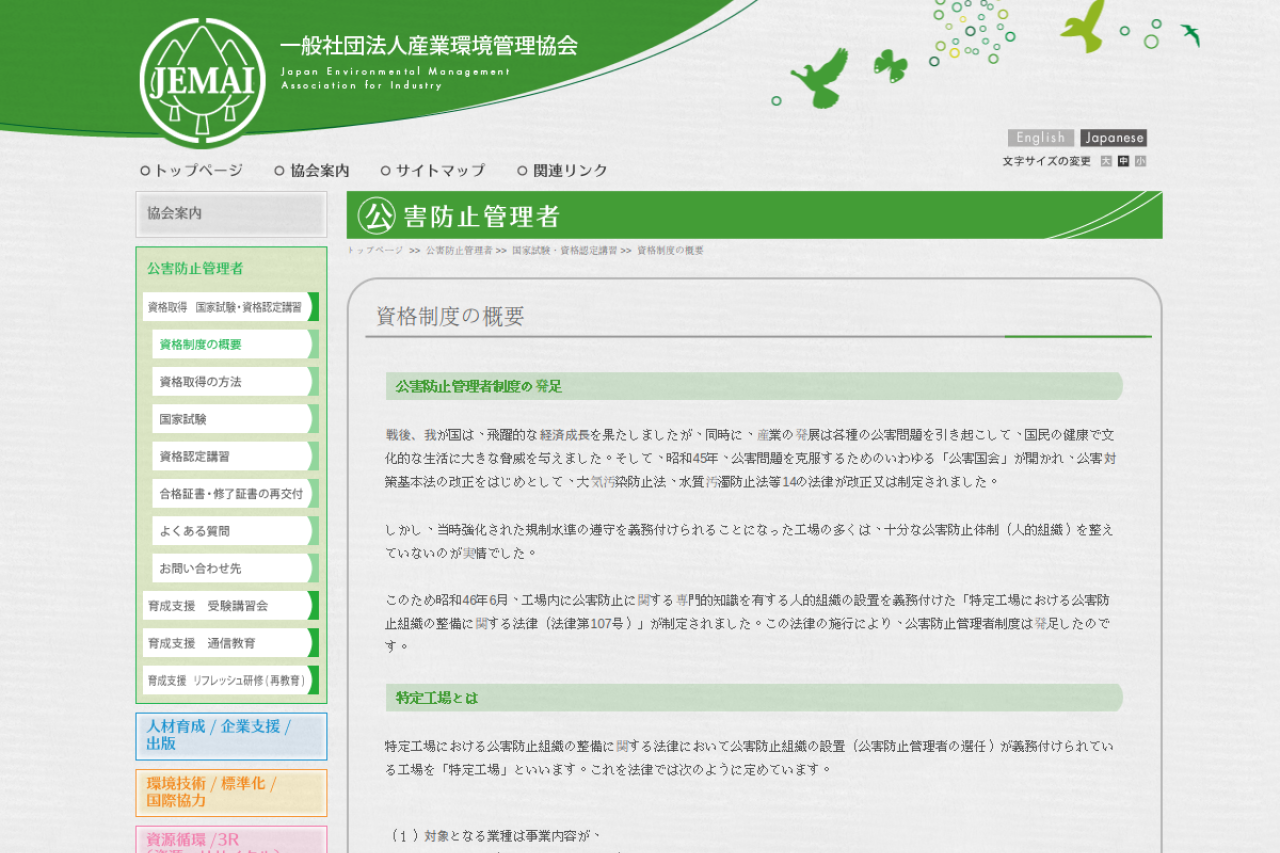Open 育成支援 通信教育 sidebar item
The image size is (1280, 853).
pos(231,643)
